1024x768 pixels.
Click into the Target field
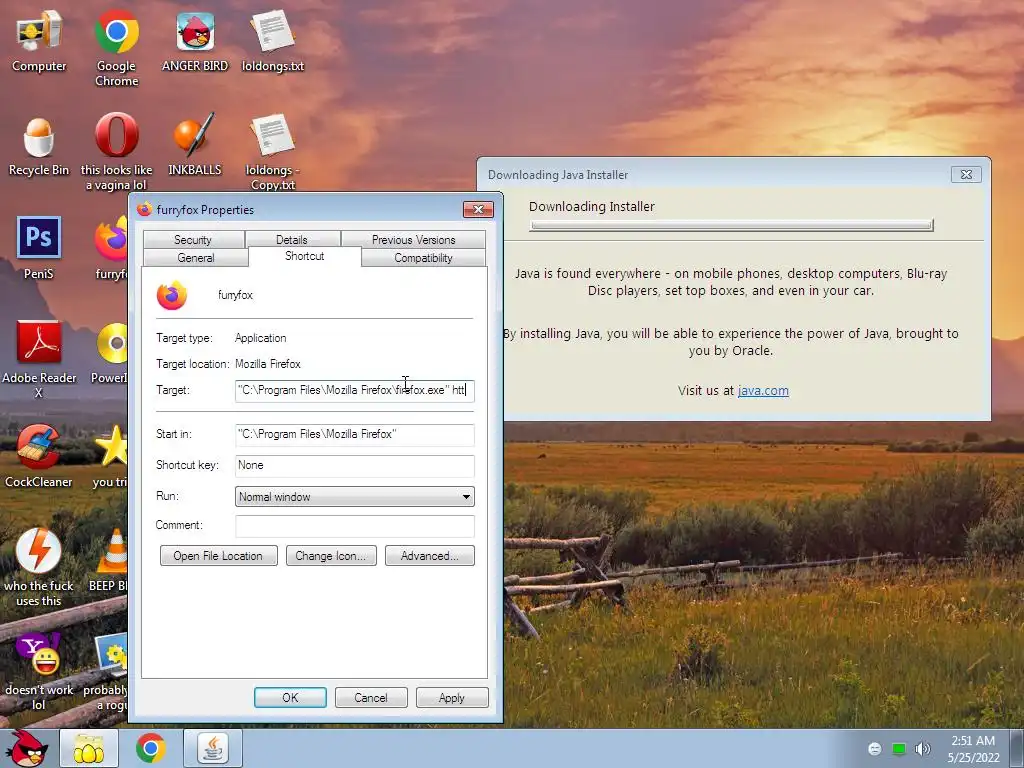click(x=355, y=391)
